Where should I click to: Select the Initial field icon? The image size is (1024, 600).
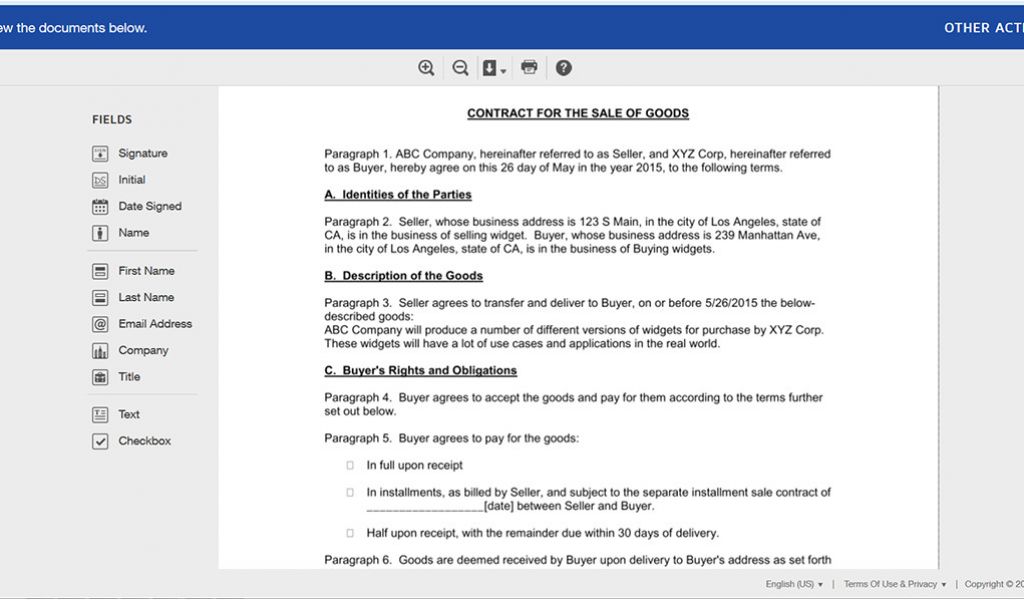[100, 180]
